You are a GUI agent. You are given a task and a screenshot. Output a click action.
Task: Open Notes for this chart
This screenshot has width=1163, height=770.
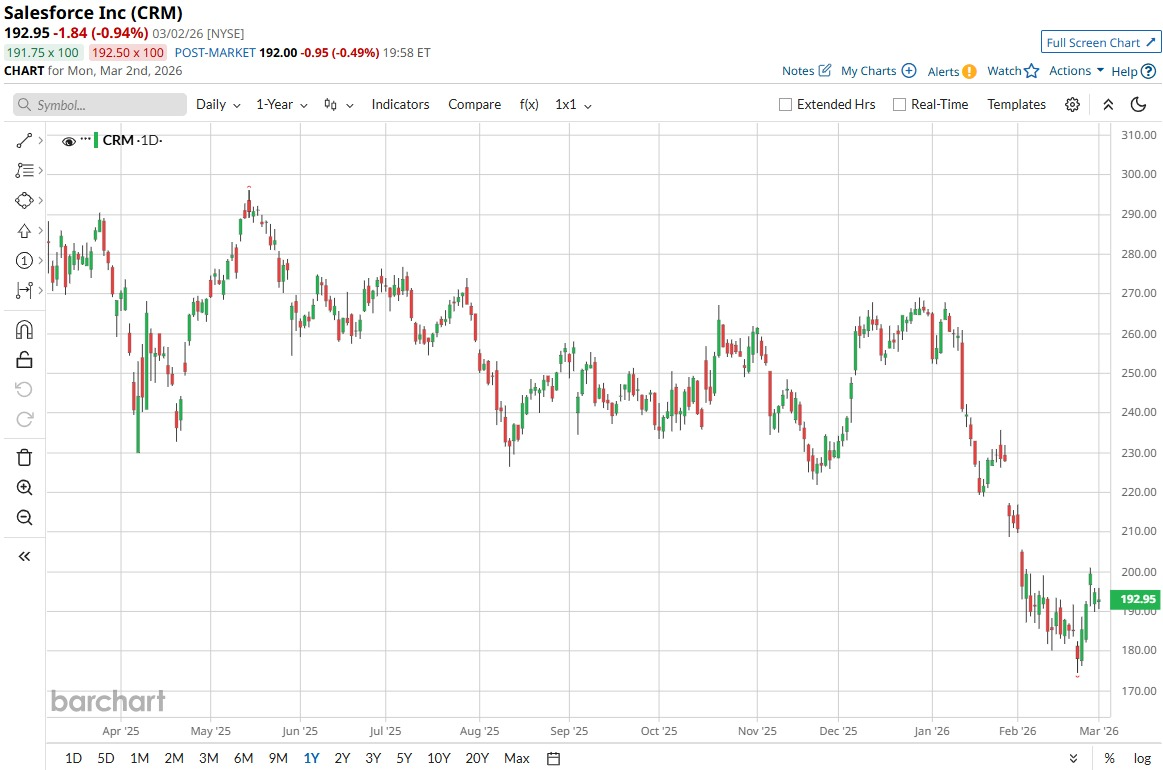tap(806, 70)
